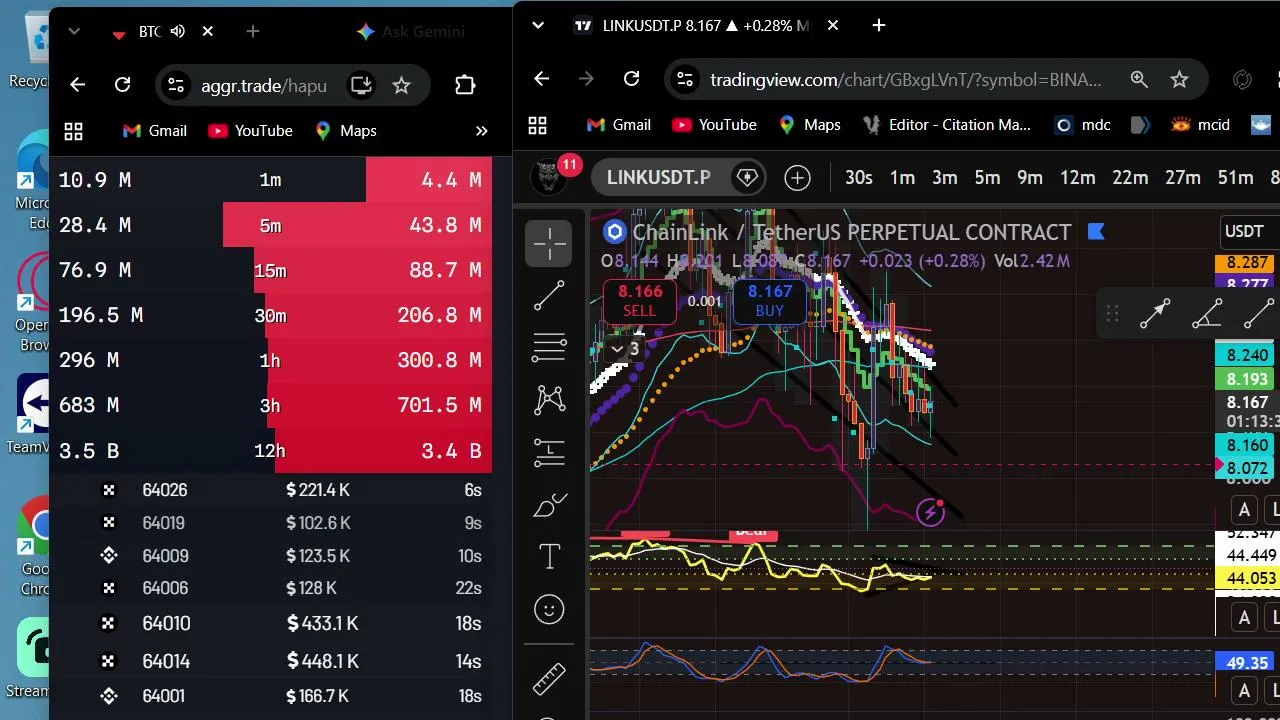Select the 51m timeframe
Viewport: 1280px width, 720px height.
(1235, 178)
